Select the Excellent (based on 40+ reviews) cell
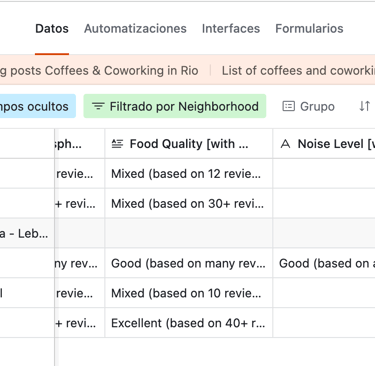This screenshot has width=375, height=366. pyautogui.click(x=189, y=323)
